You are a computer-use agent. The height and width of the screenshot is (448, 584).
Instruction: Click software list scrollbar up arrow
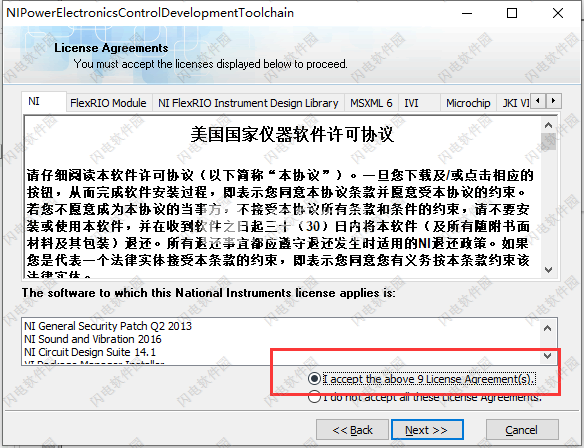pos(548,328)
